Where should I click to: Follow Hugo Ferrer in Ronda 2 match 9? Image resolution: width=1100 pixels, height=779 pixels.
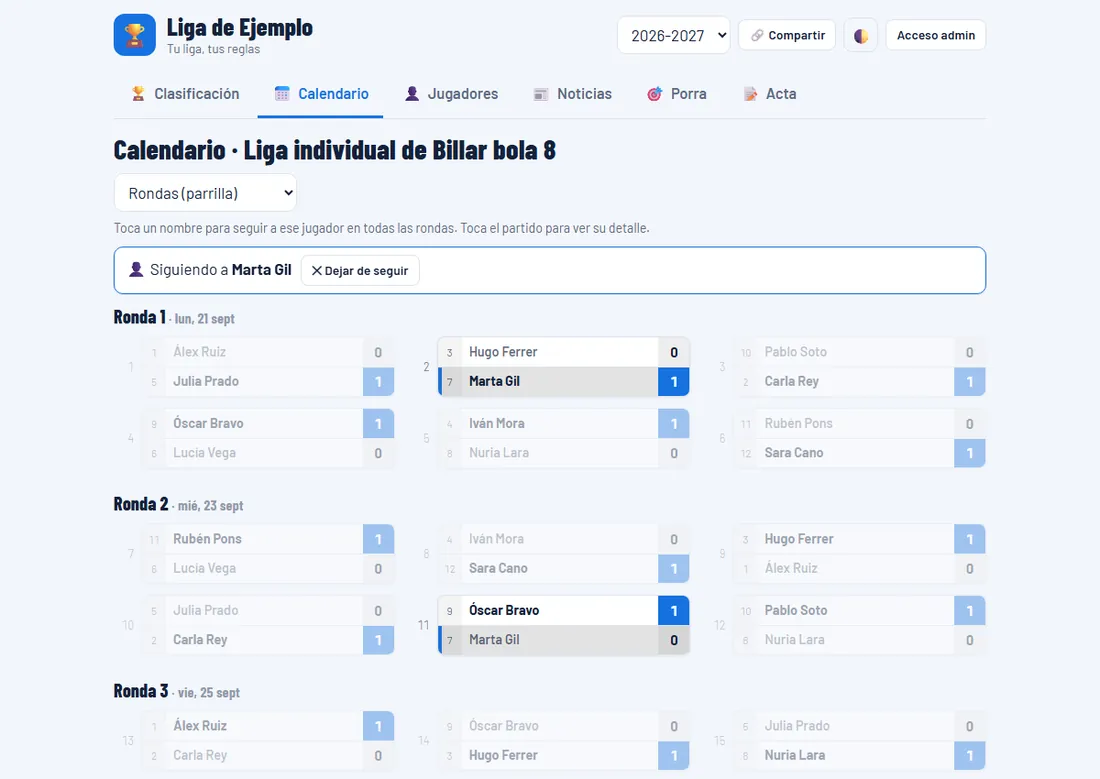tap(799, 539)
